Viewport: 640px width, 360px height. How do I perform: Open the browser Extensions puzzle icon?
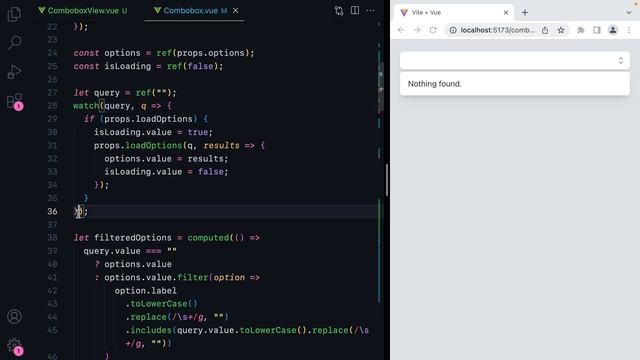(581, 30)
